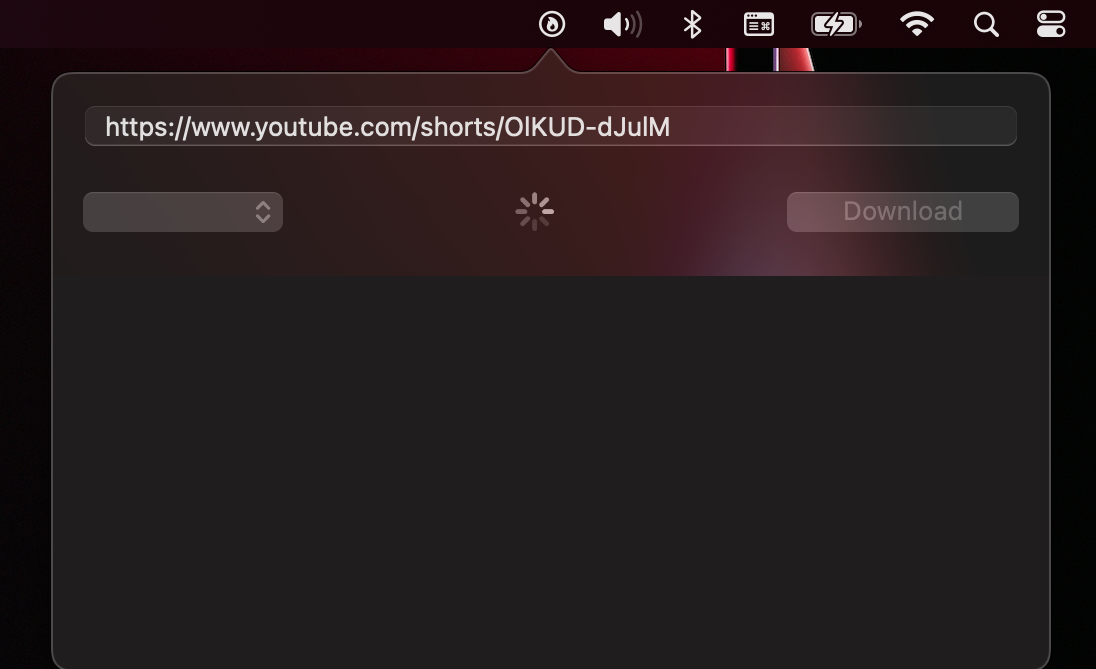Click the red wallpaper strip above popover

pos(770,59)
